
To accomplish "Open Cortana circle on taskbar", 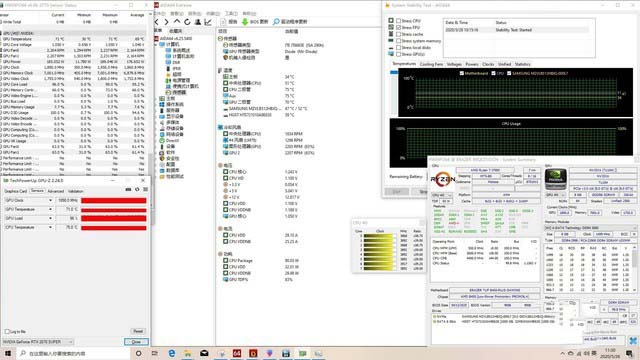I will coord(138,353).
